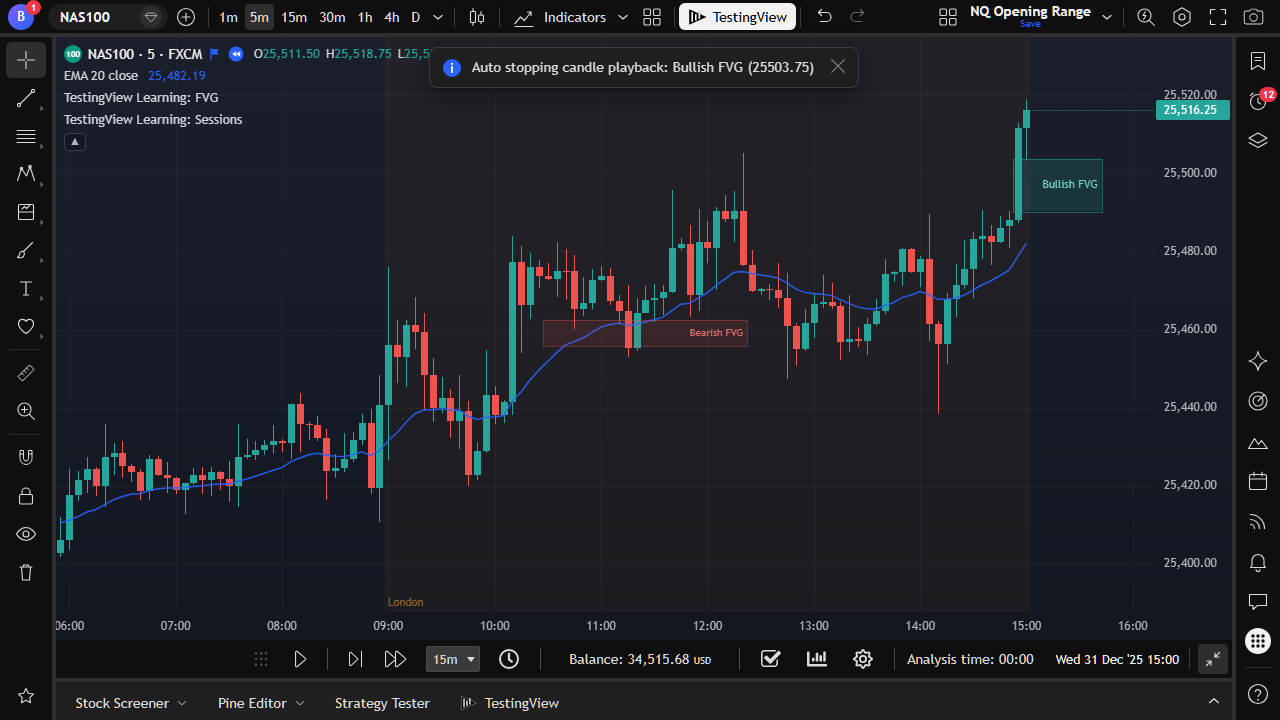Undo the last chart action
The image size is (1280, 720).
pos(824,17)
